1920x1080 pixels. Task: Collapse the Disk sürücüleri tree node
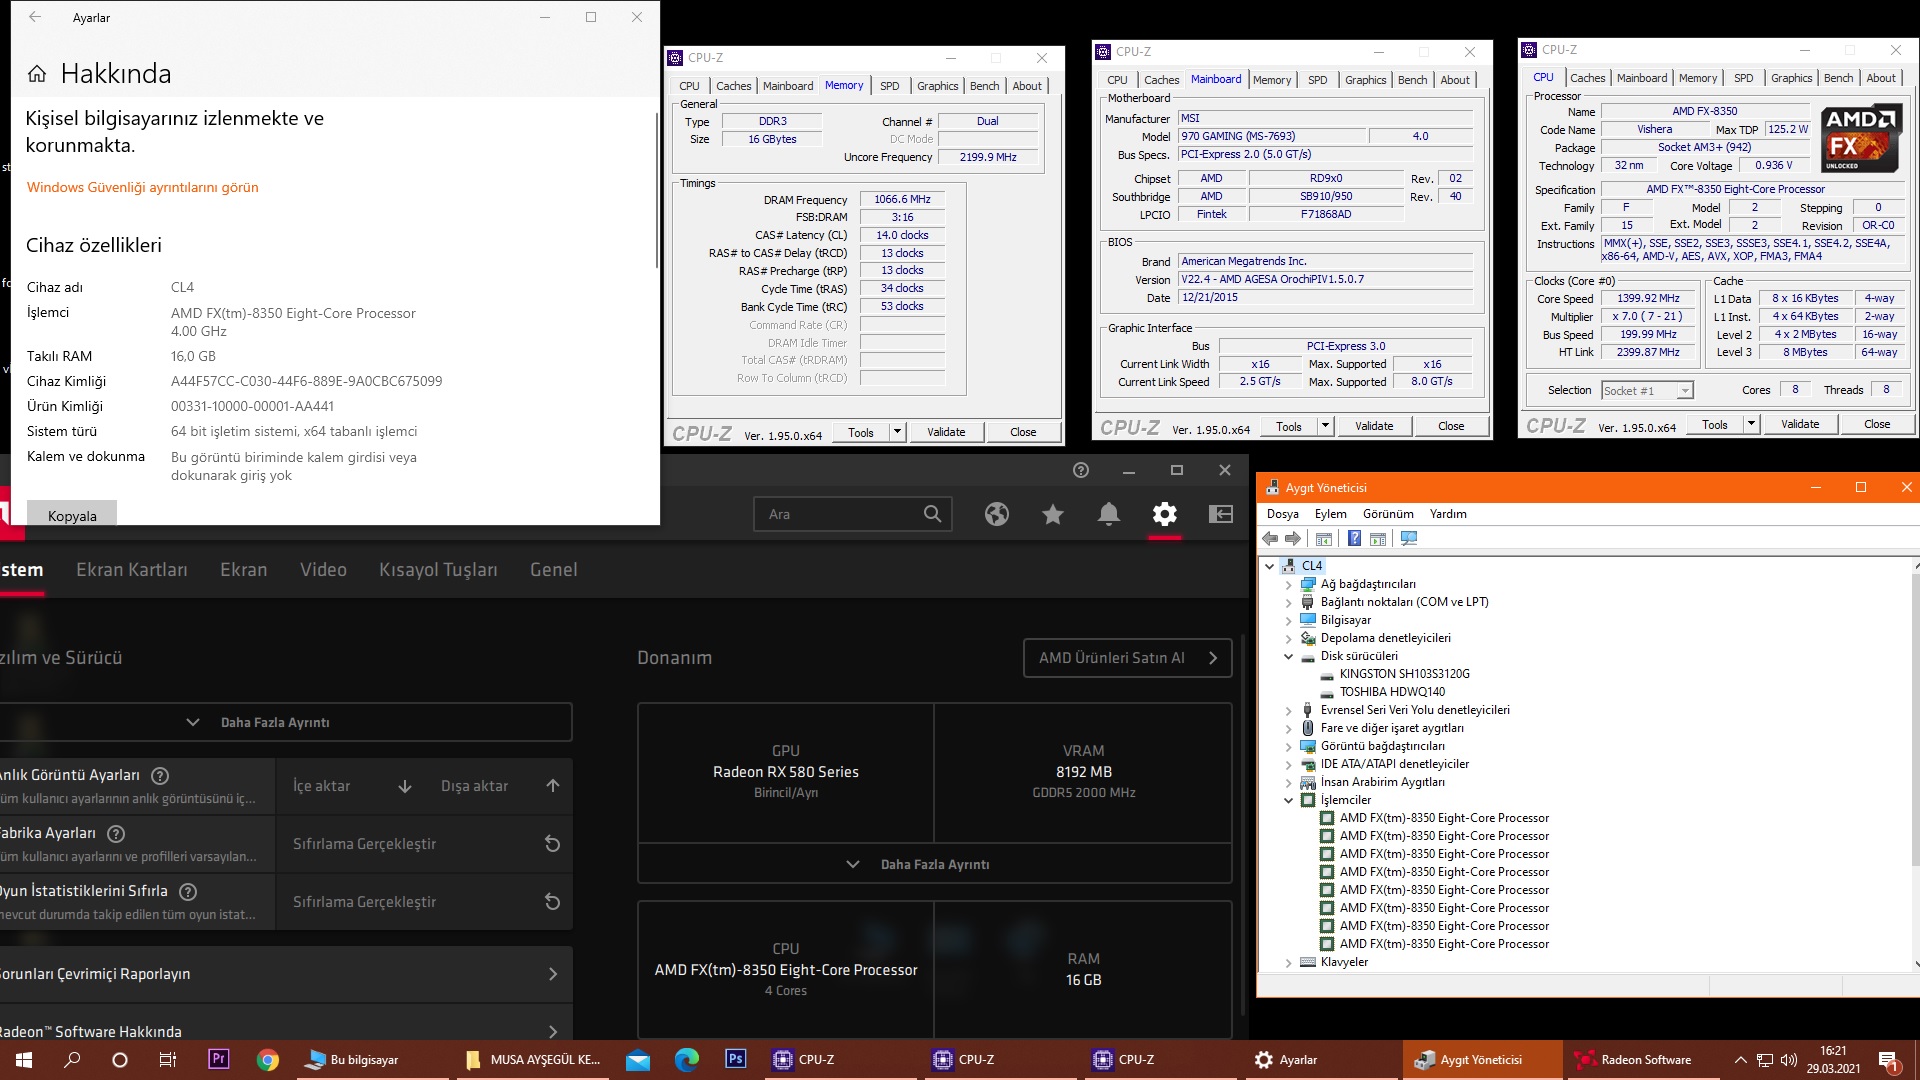(1289, 657)
